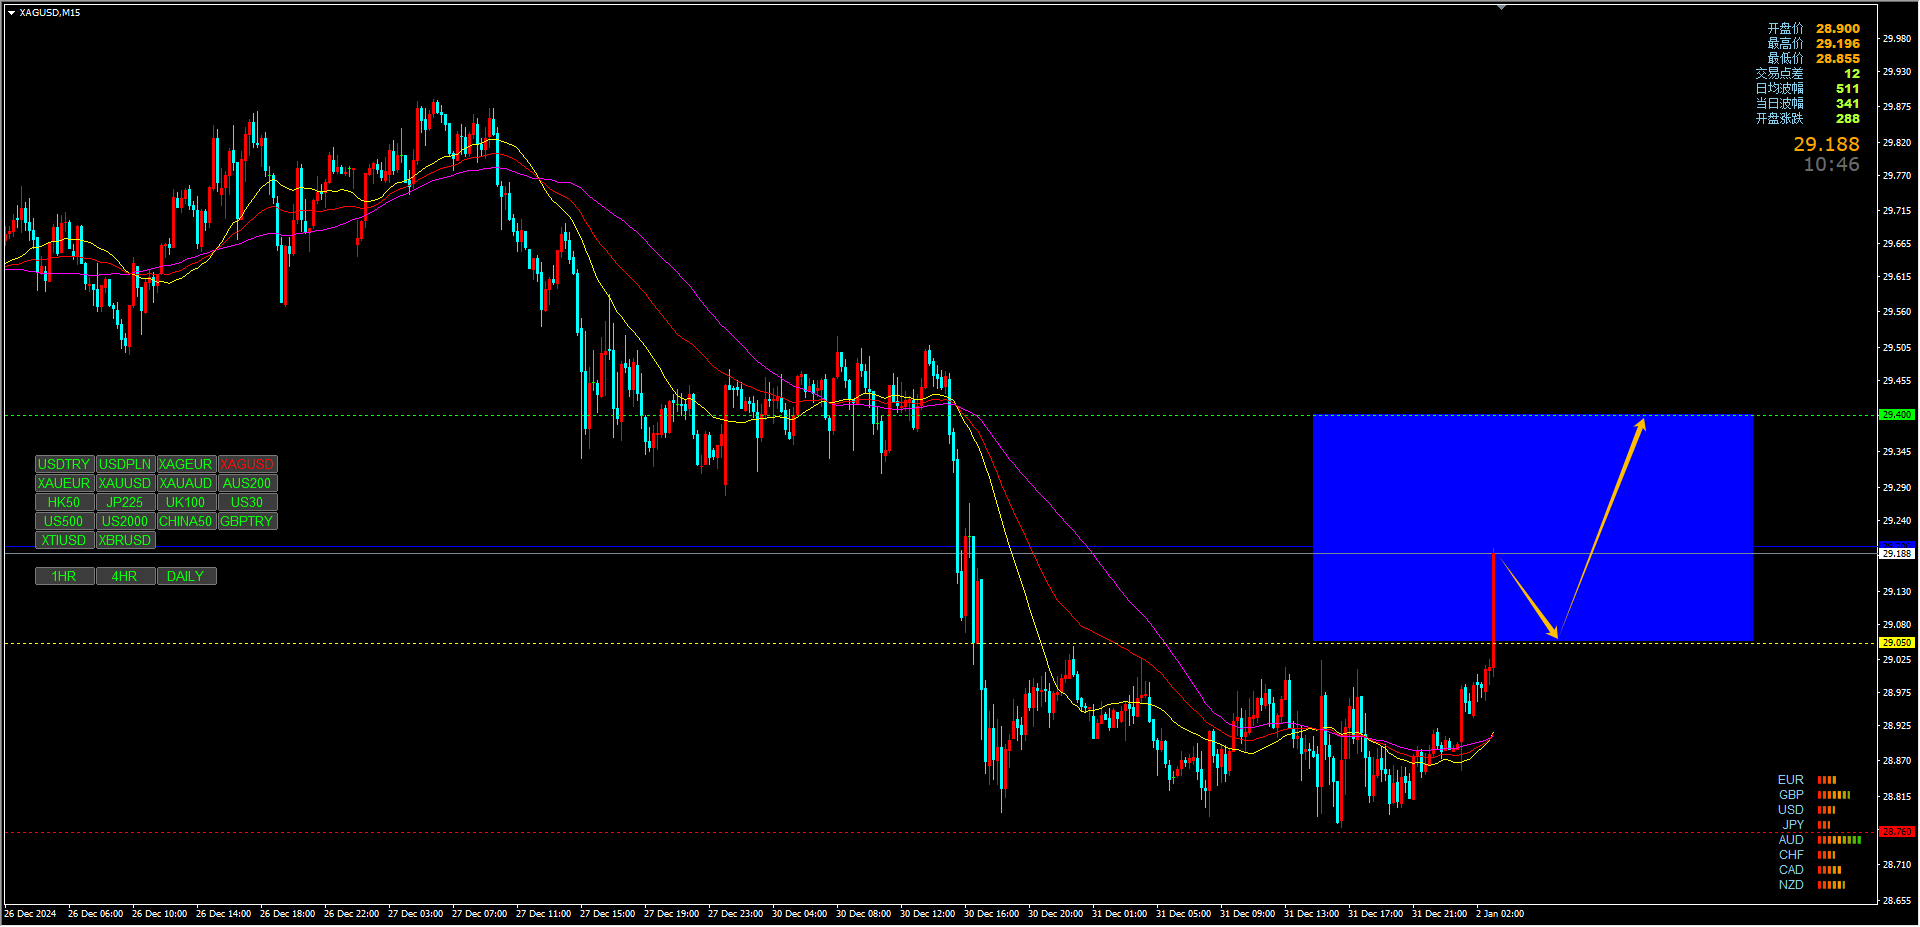Image resolution: width=1920 pixels, height=927 pixels.
Task: Select the green 29.400 price level label
Action: click(1897, 414)
